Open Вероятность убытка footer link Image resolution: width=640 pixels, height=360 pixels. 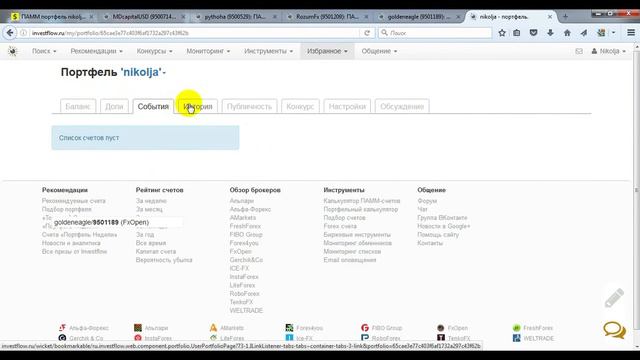click(x=164, y=260)
